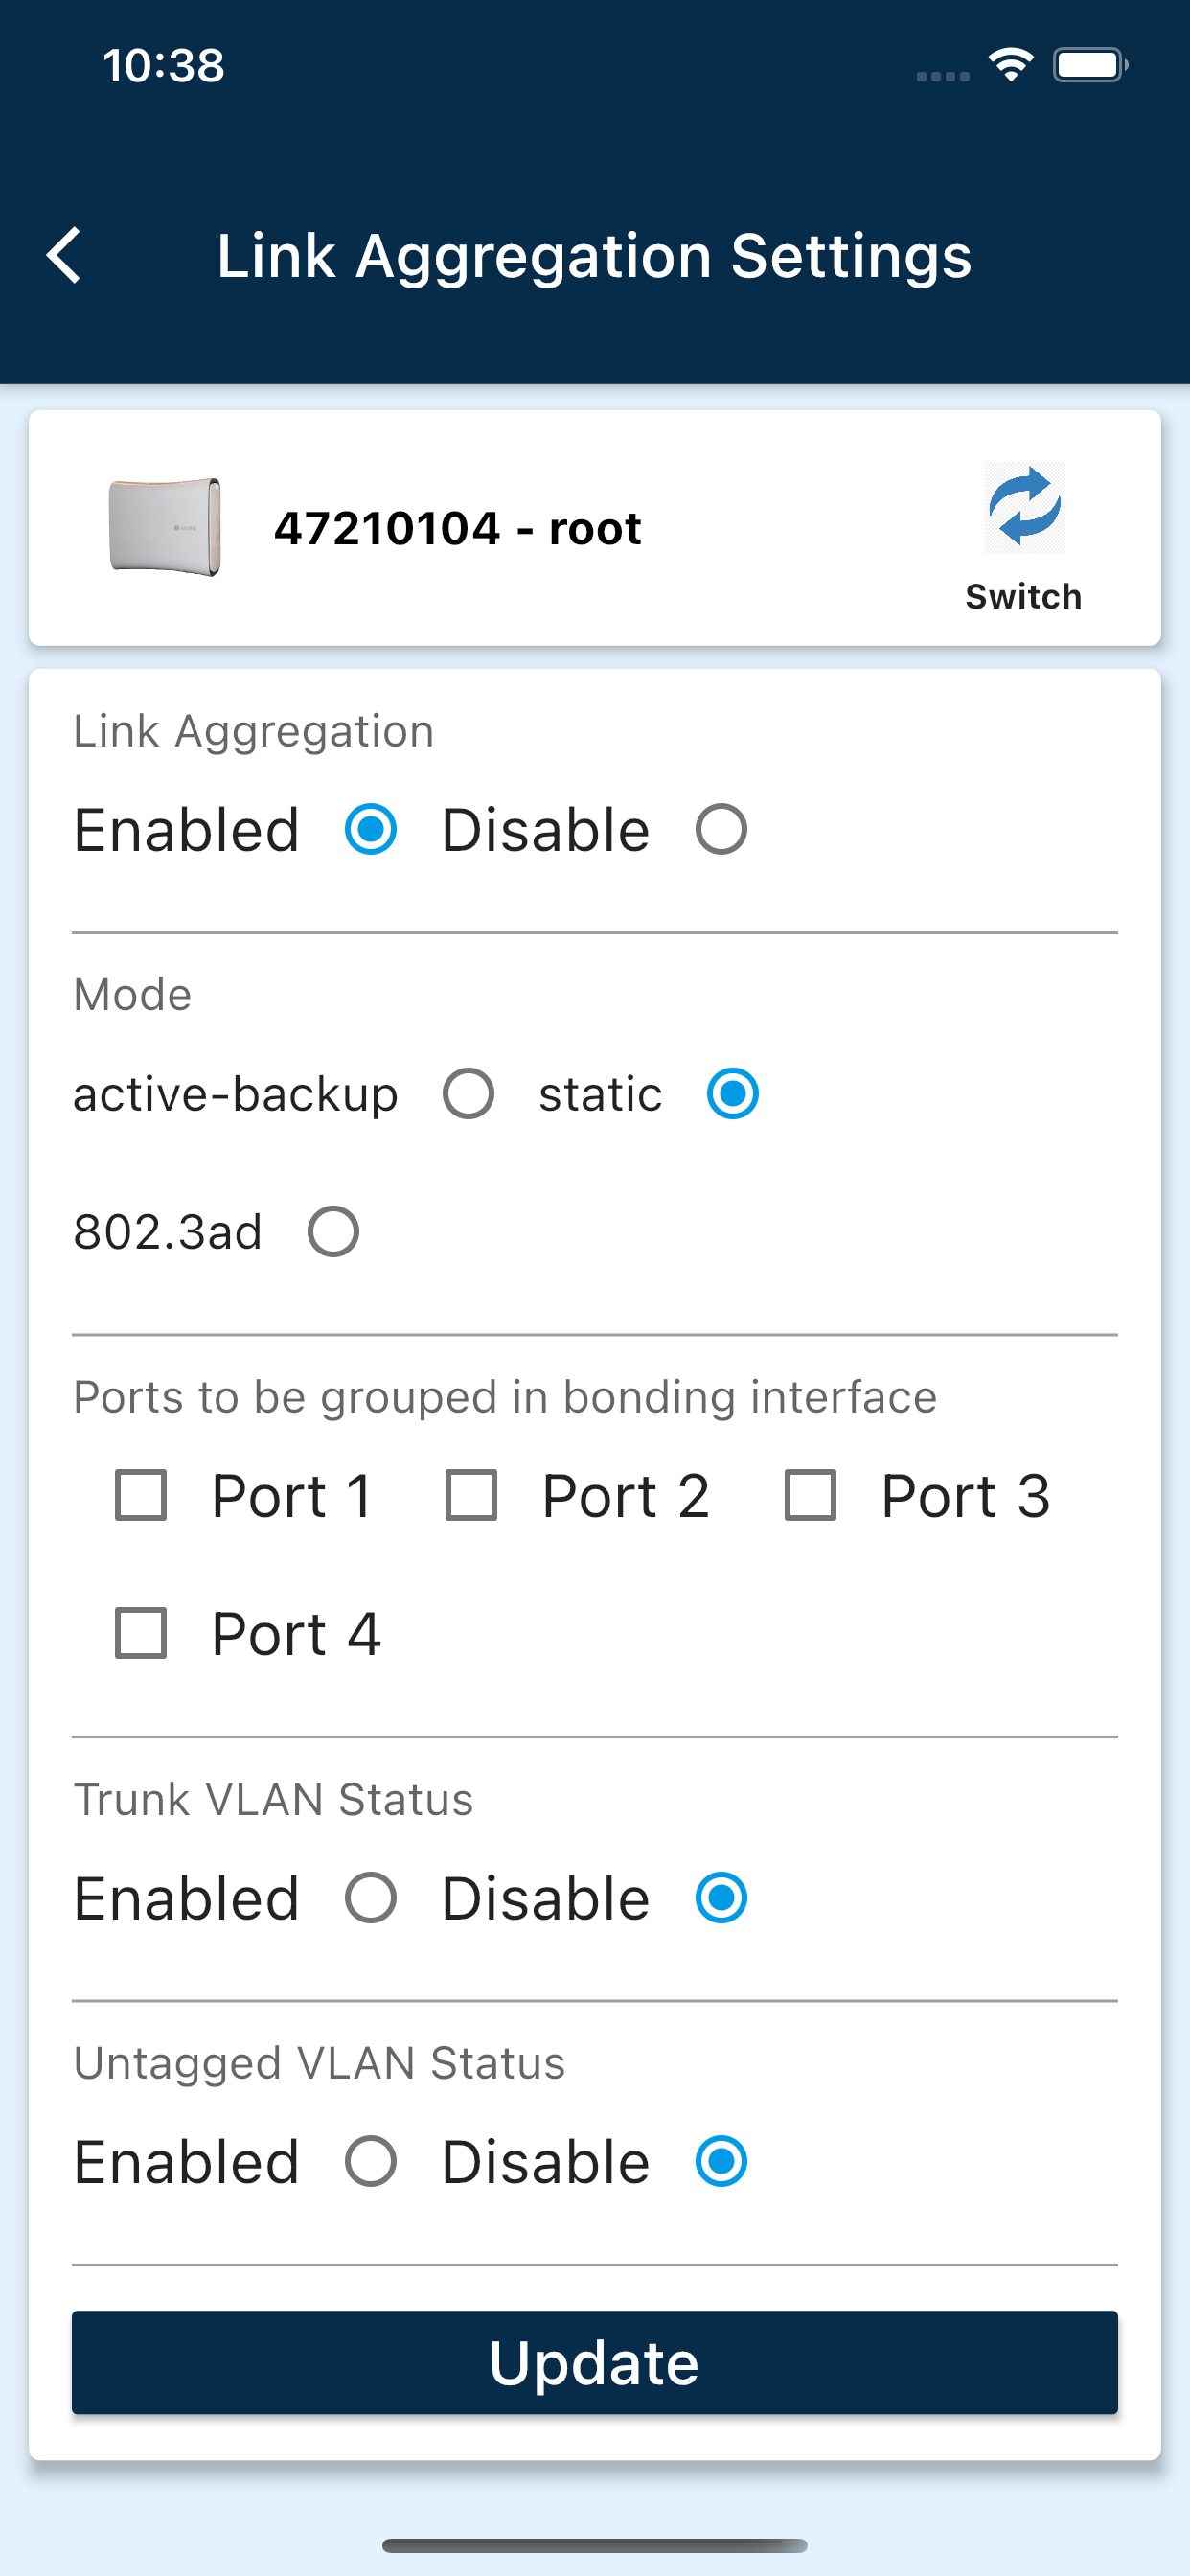Check the Port 3 checkbox
Screen dimensions: 1190x2576
coord(810,1496)
